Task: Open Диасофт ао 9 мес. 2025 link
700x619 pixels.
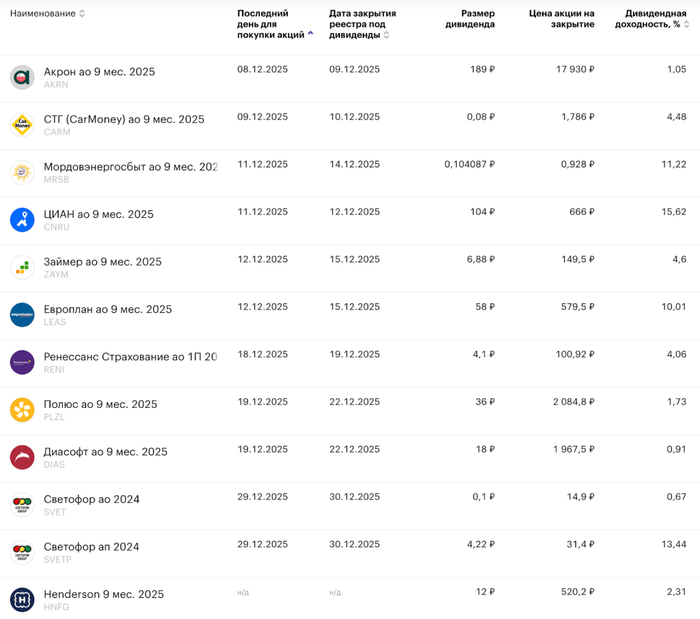Action: click(105, 452)
